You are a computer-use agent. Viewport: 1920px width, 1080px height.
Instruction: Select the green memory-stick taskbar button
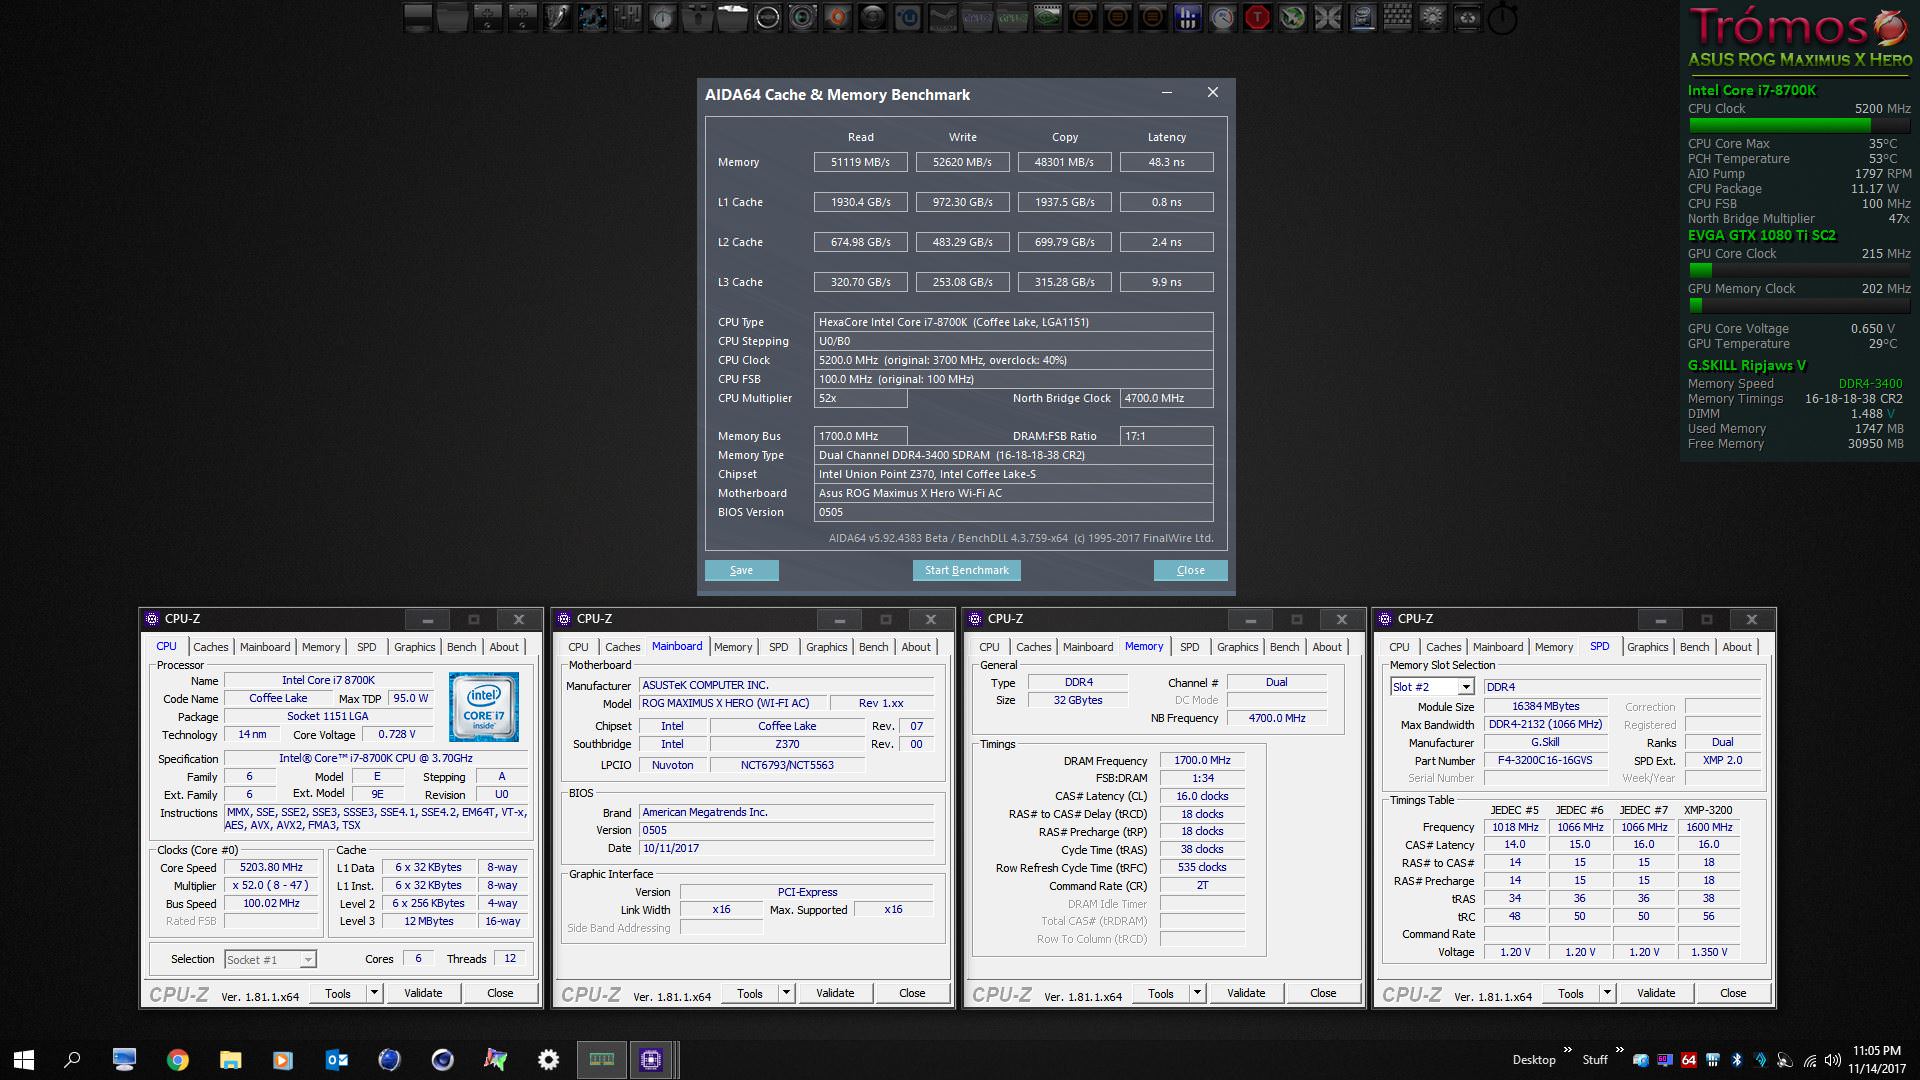[x=601, y=1060]
